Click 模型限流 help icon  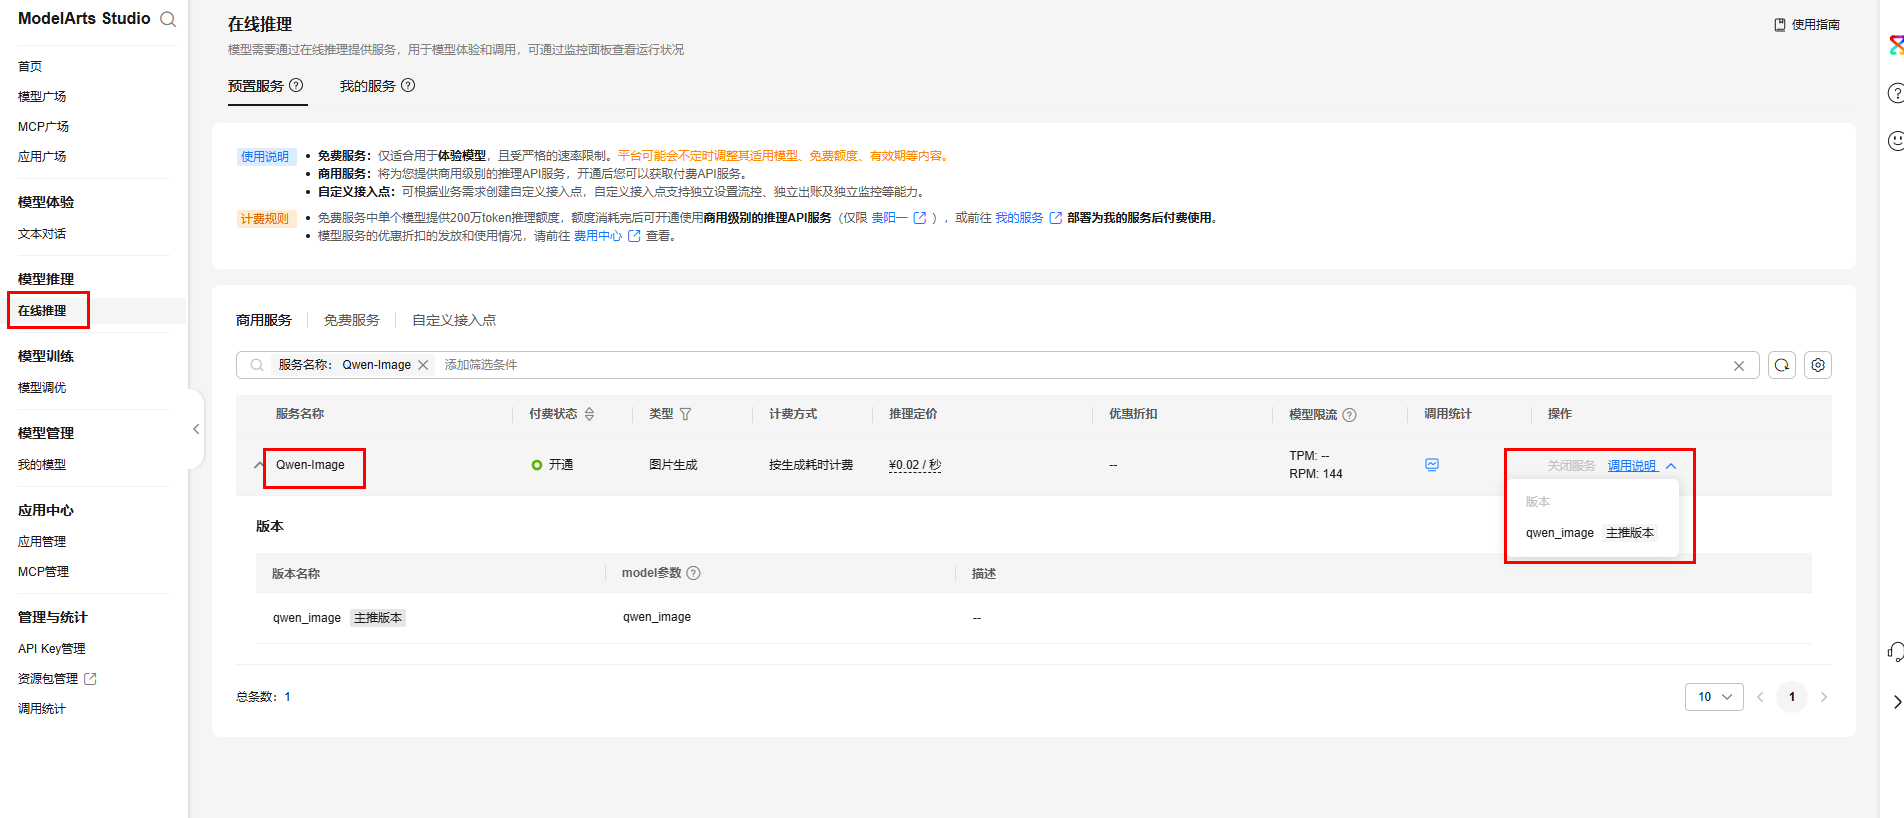[1349, 415]
